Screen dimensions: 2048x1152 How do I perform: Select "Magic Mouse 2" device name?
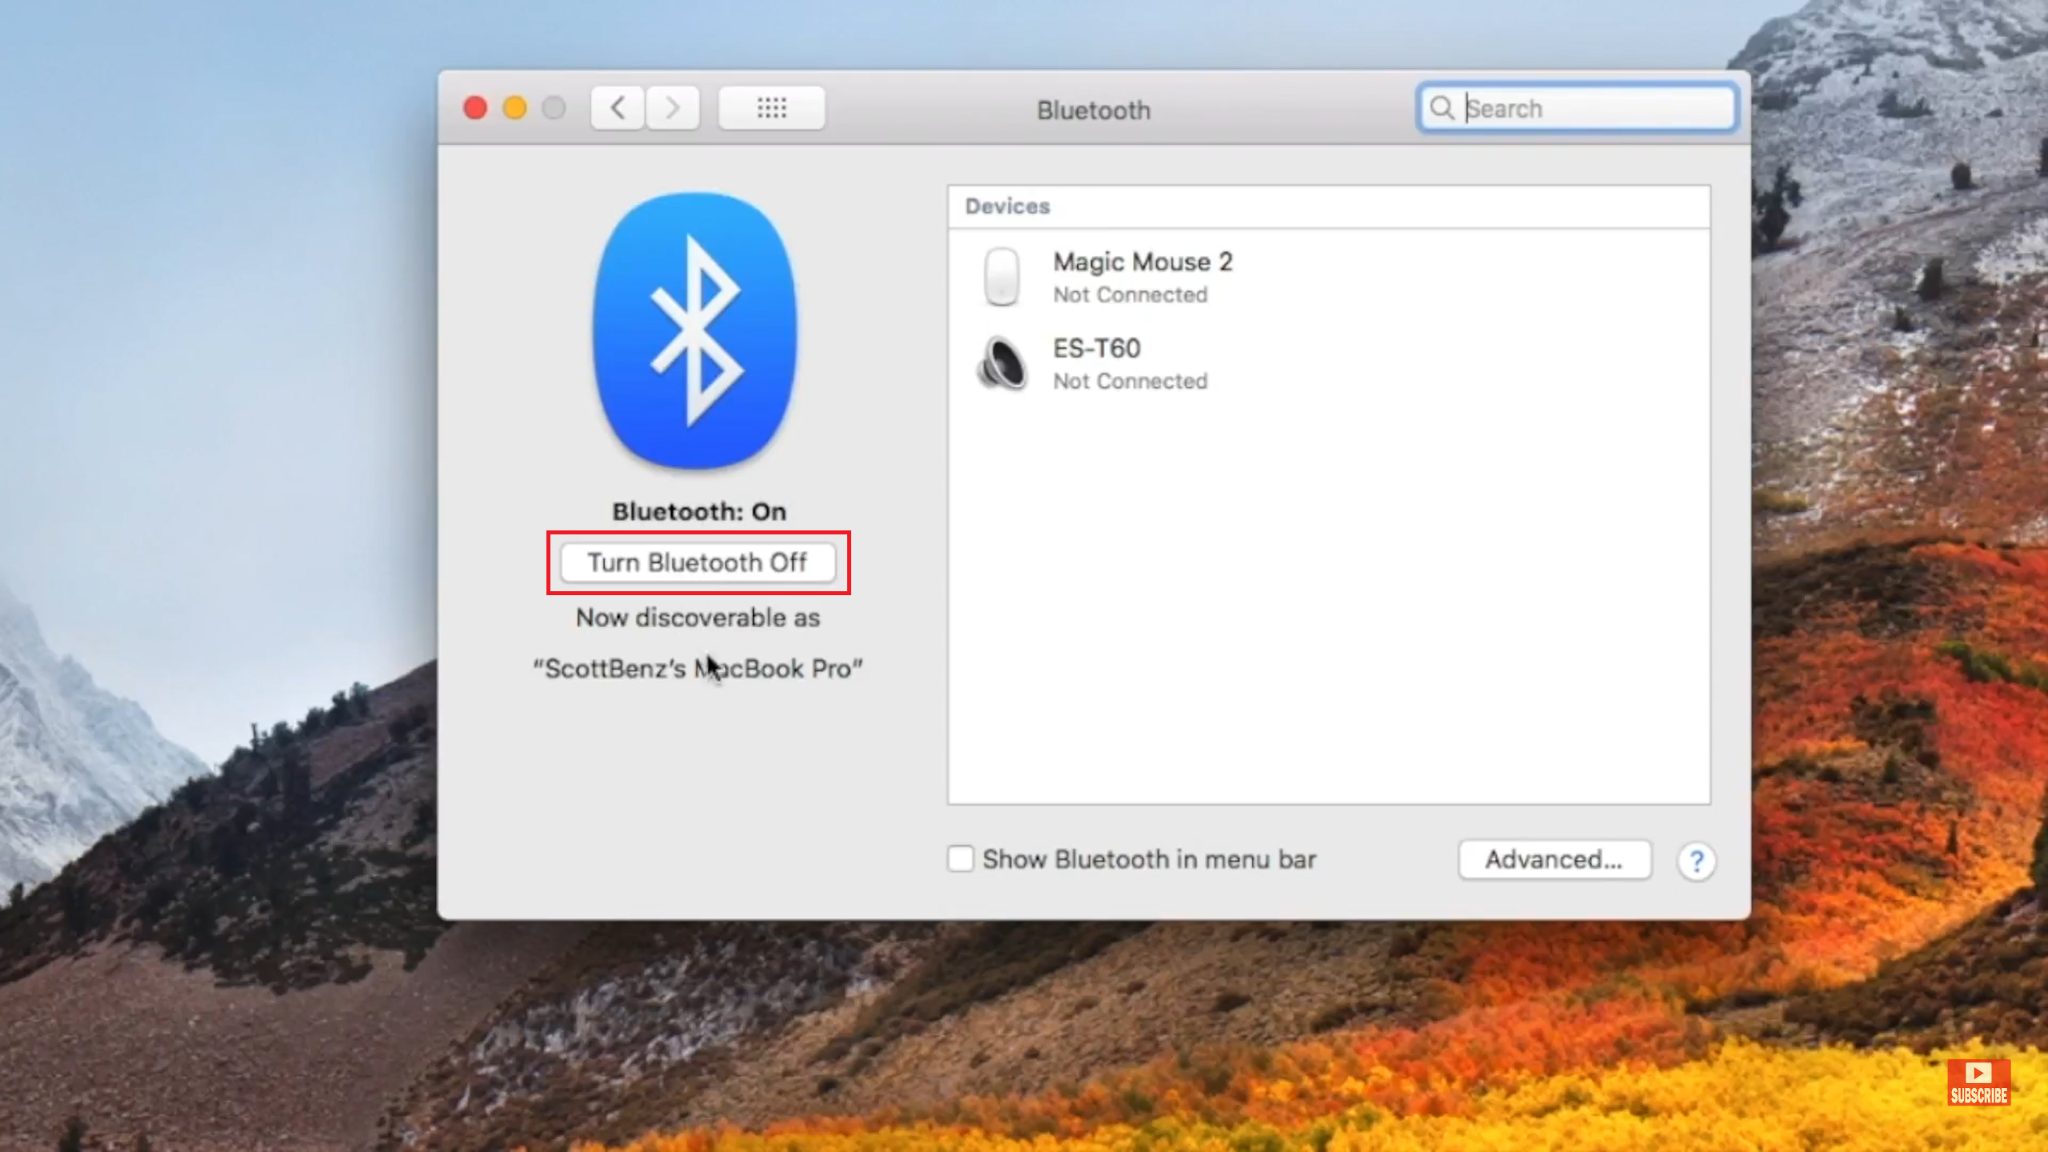tap(1142, 262)
